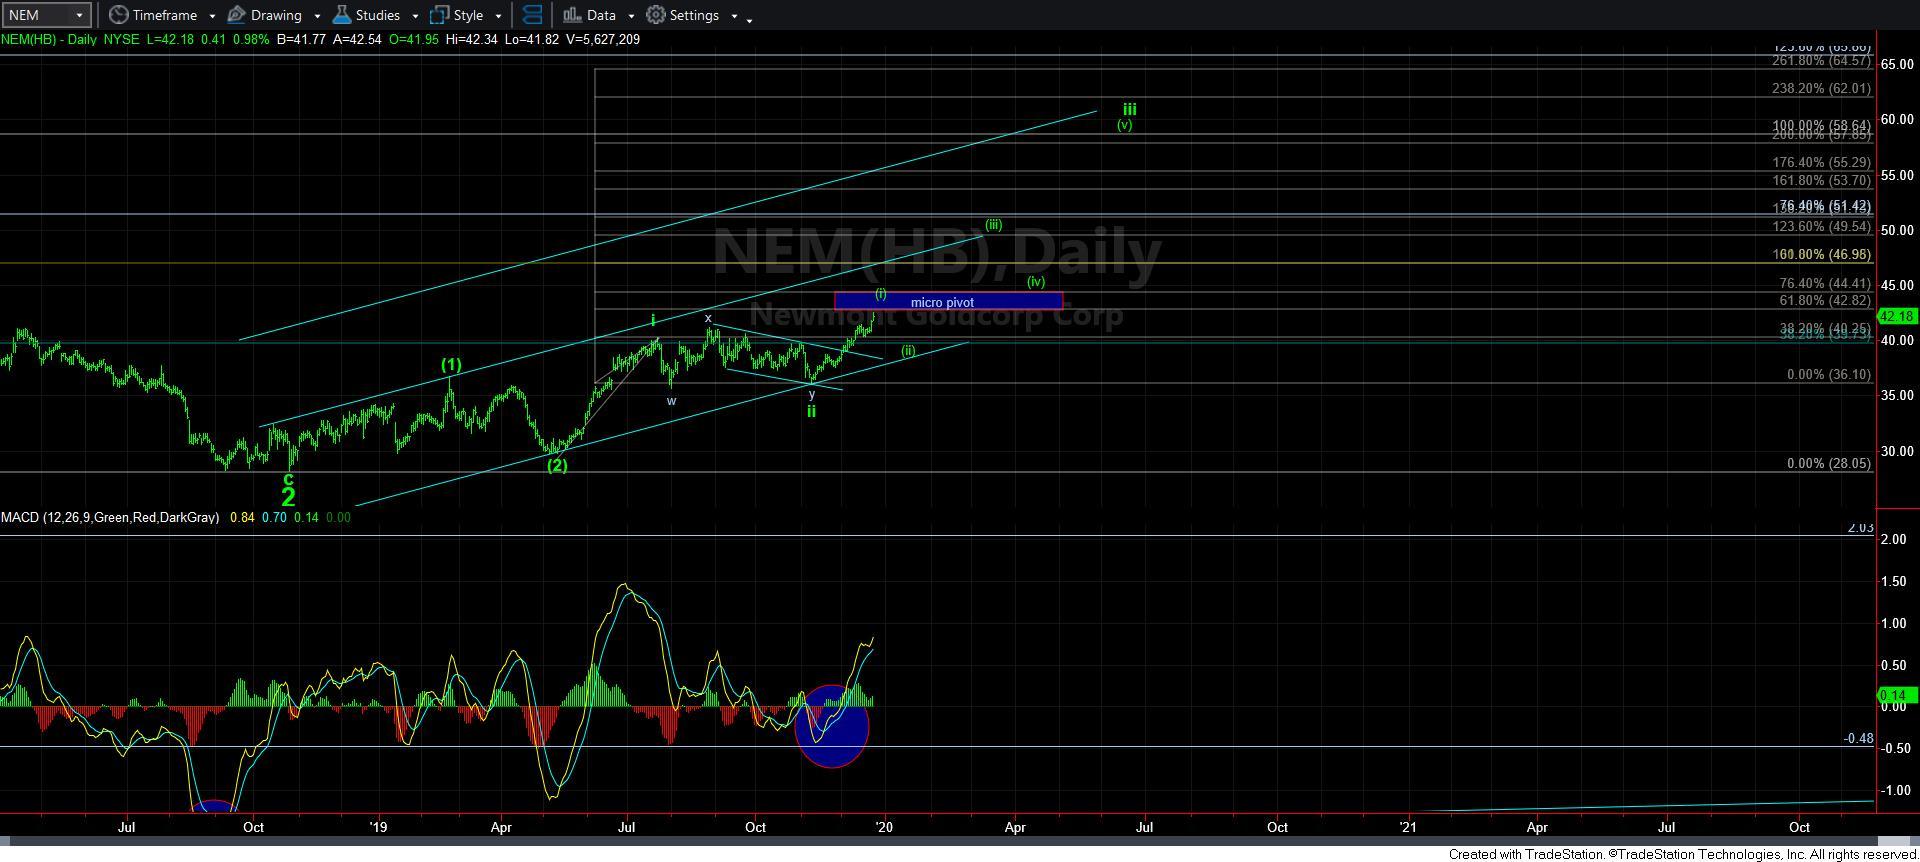Open the Drawing menu label
1920x862 pixels.
(x=276, y=15)
